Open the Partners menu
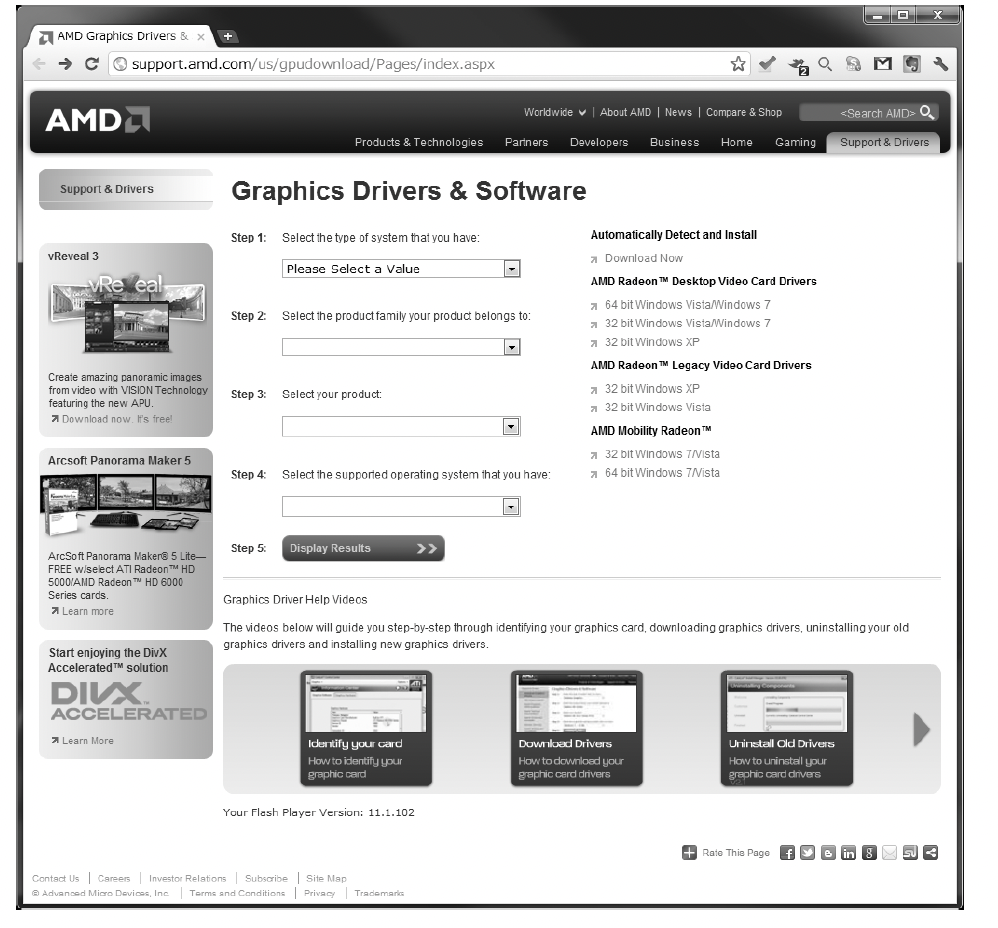The height and width of the screenshot is (928, 998). point(526,143)
